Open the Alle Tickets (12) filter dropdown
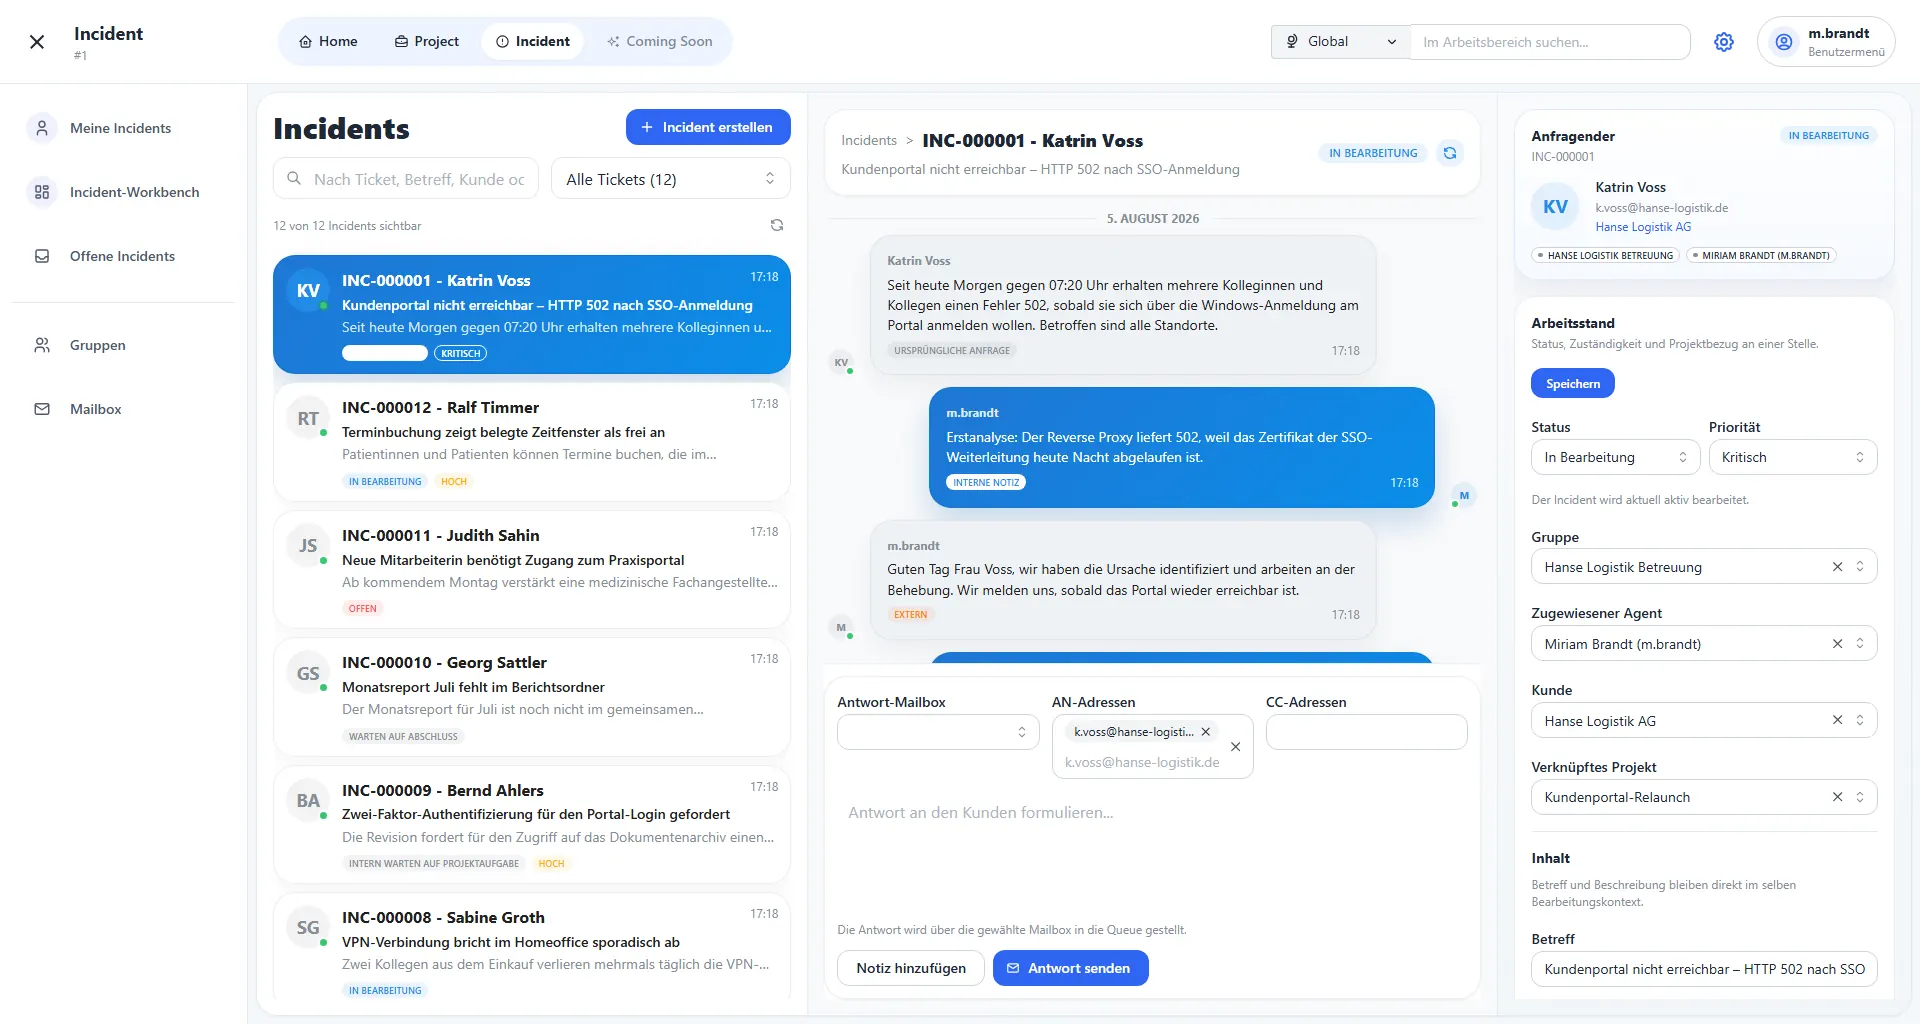1920x1024 pixels. 671,179
